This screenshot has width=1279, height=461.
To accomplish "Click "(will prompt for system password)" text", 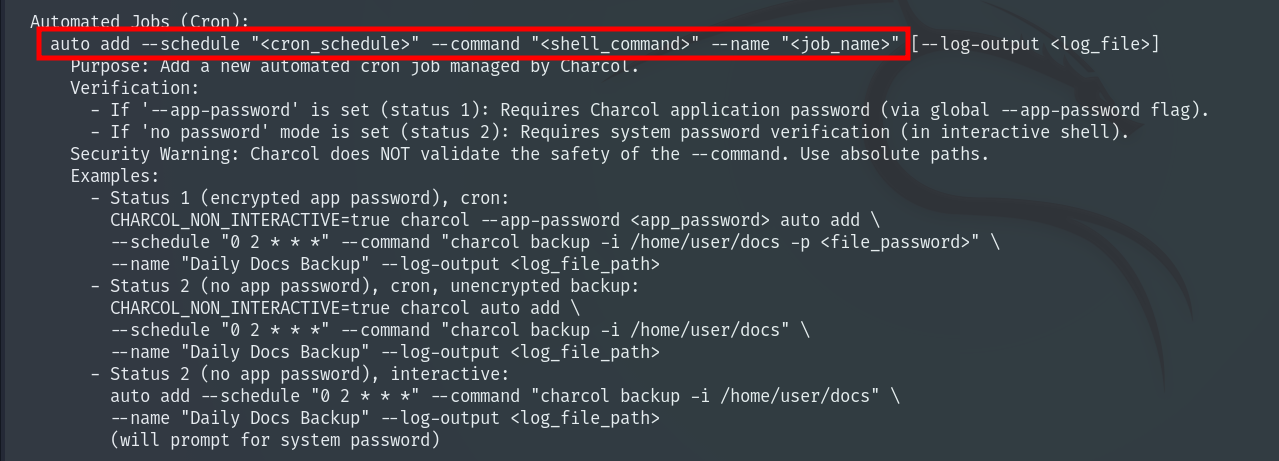I will (x=274, y=440).
